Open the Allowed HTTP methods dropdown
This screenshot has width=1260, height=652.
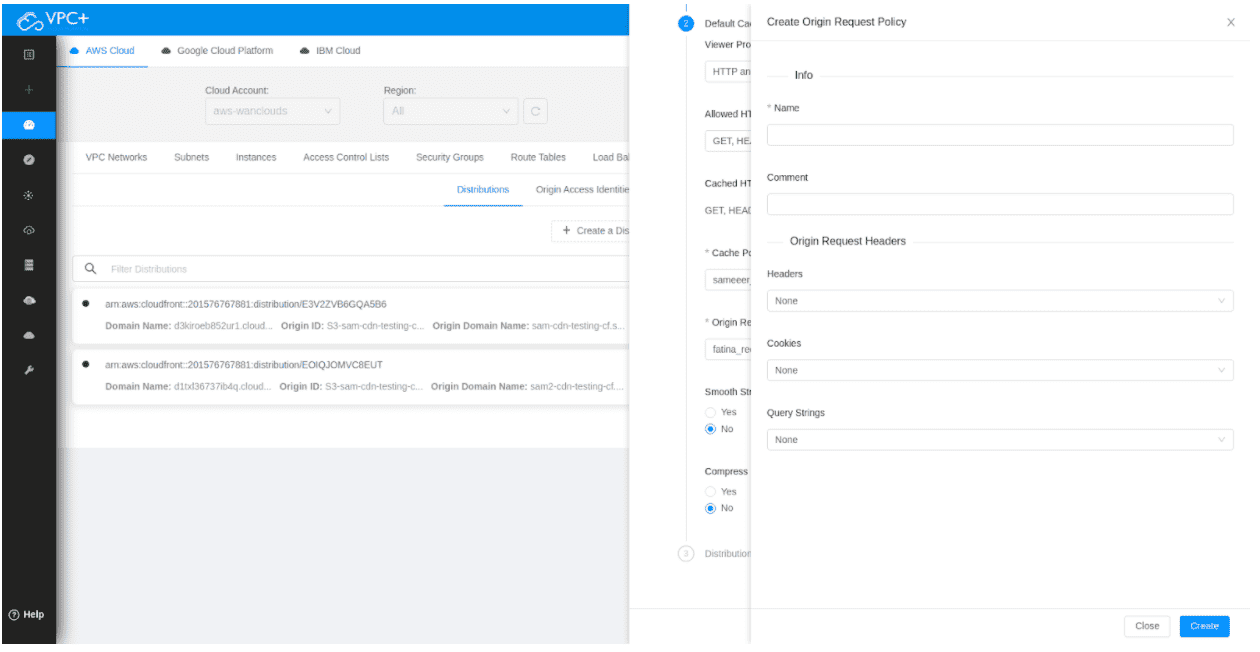click(728, 141)
